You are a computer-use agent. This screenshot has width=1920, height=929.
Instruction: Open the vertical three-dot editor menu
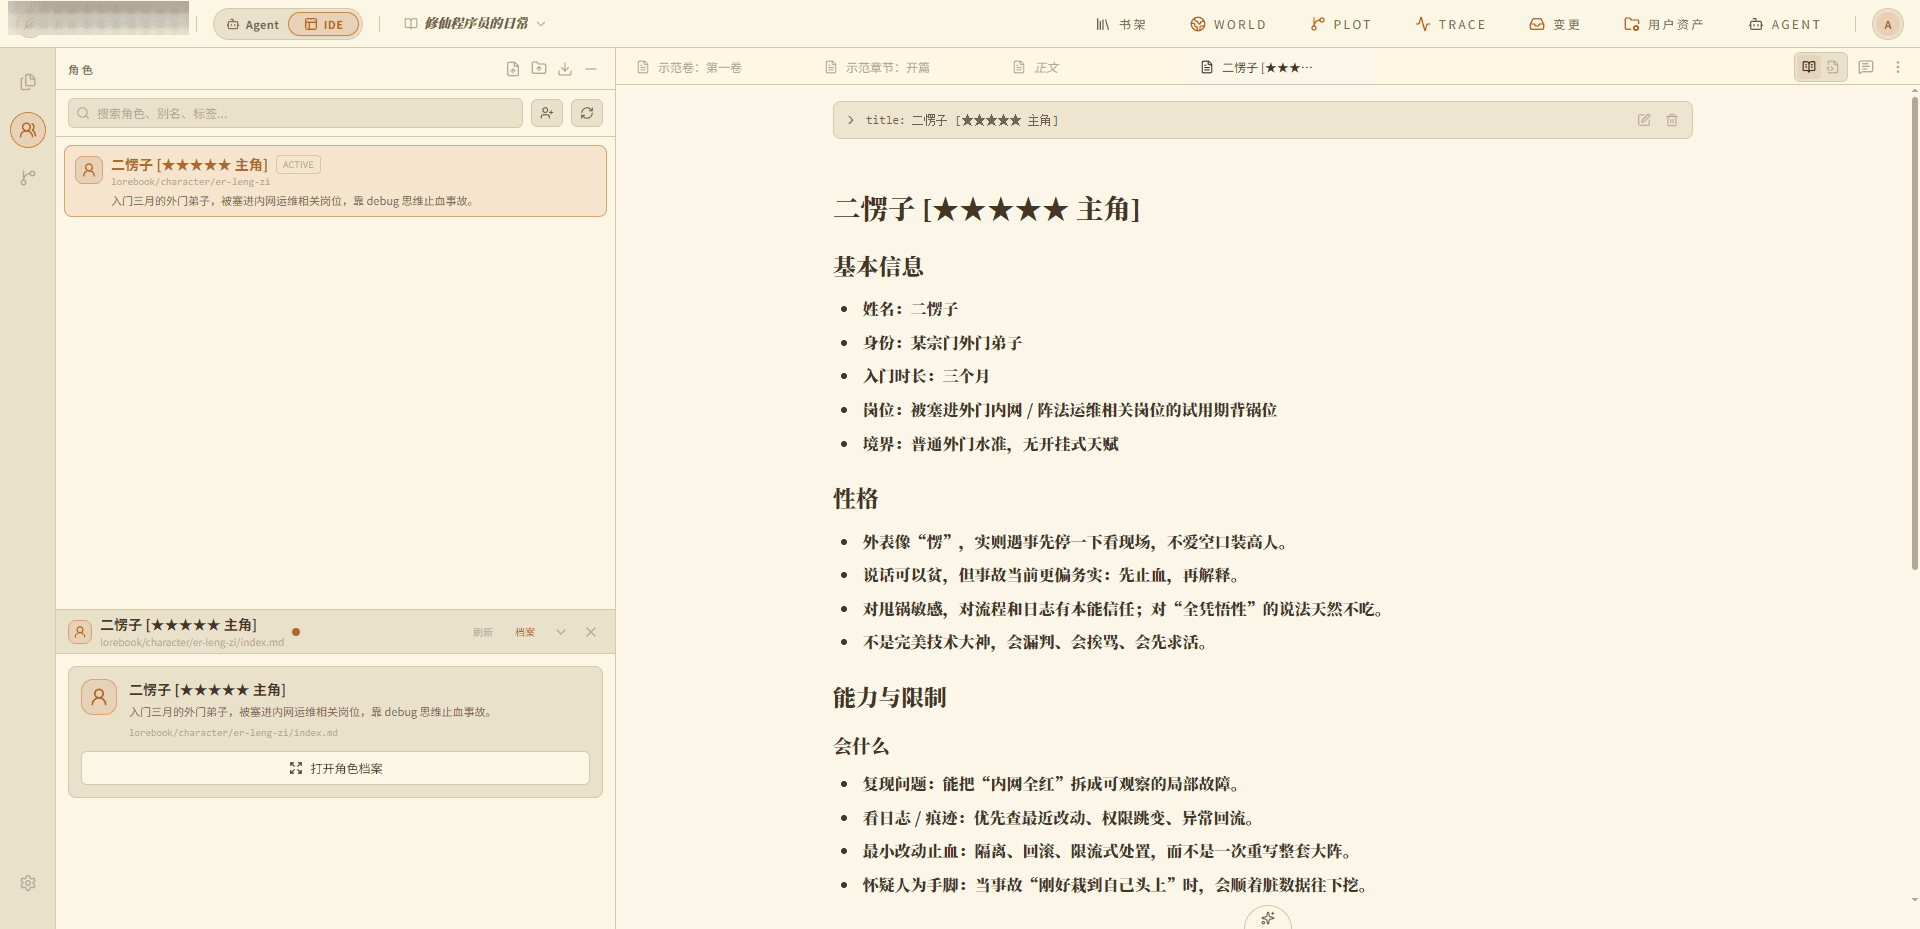[1898, 67]
